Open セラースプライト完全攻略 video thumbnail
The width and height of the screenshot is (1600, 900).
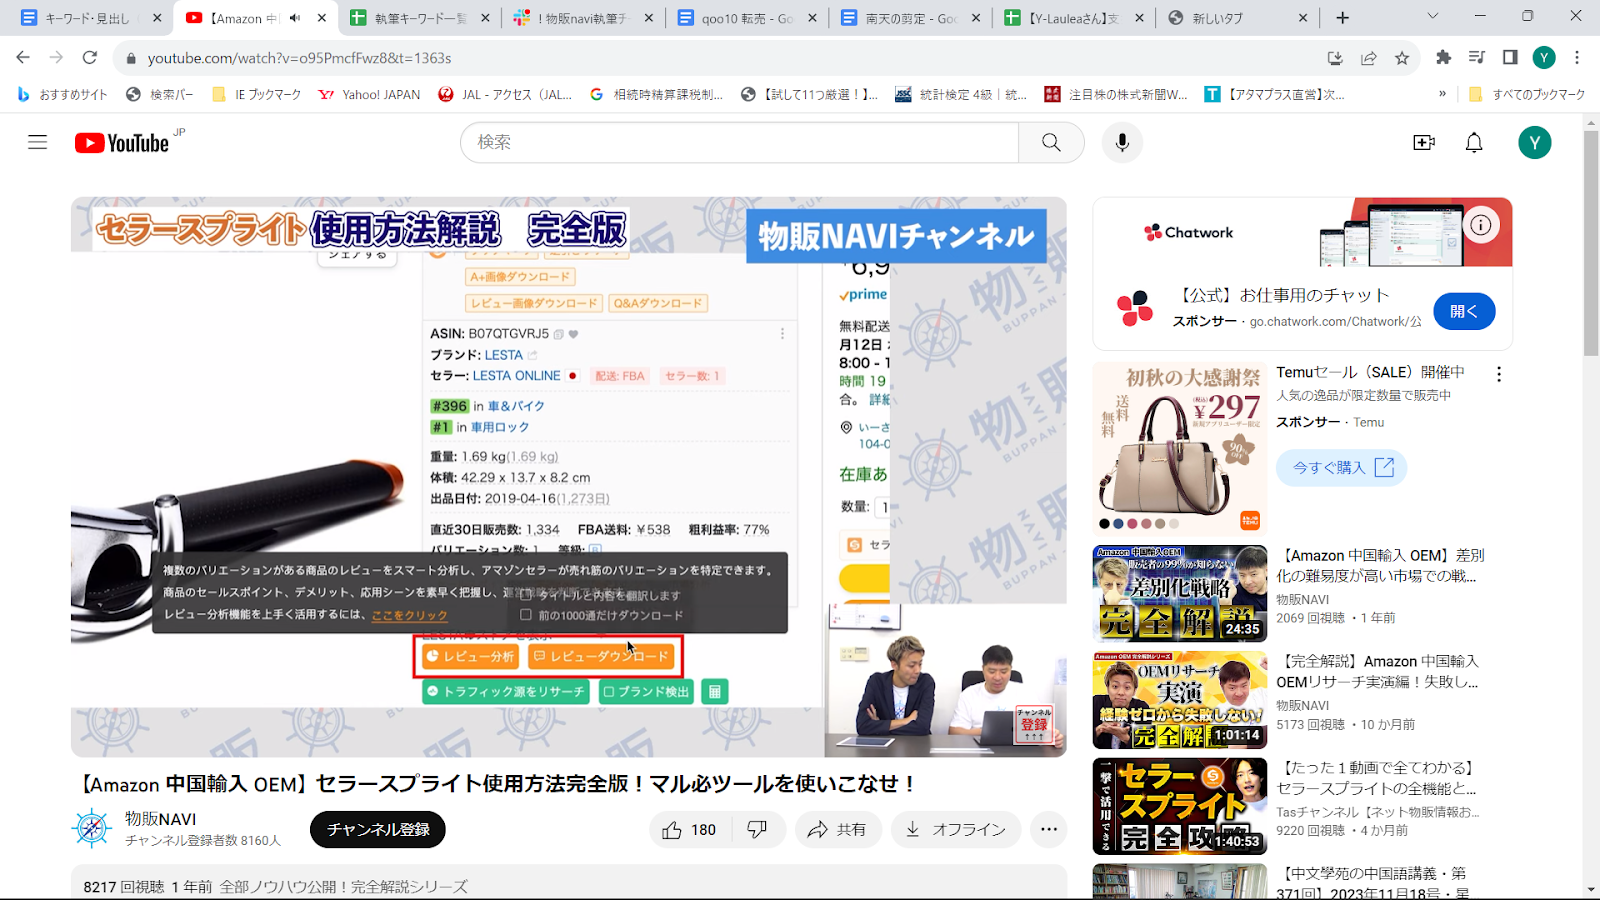1180,806
